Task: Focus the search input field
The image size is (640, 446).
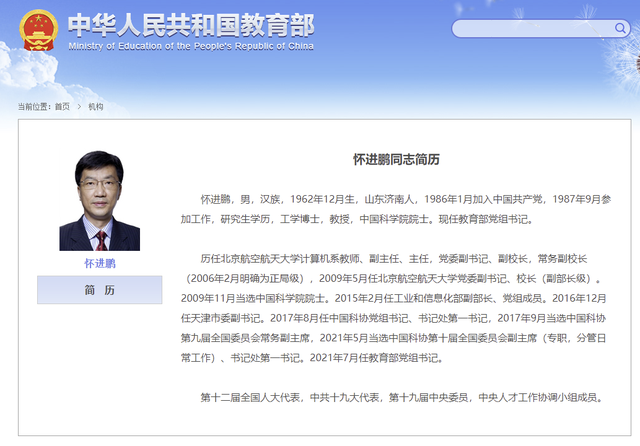Action: (530, 28)
